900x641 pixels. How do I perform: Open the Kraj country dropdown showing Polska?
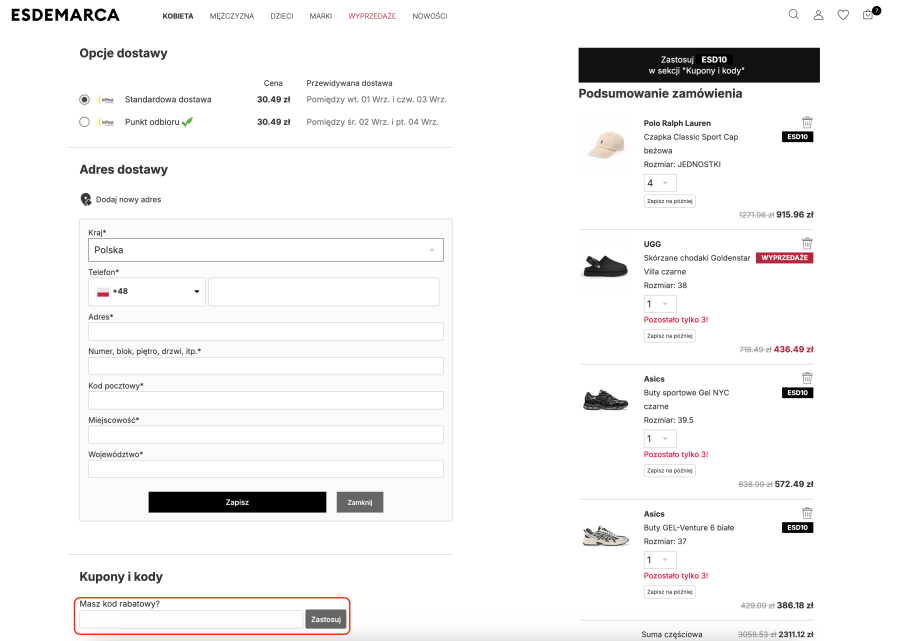(266, 250)
